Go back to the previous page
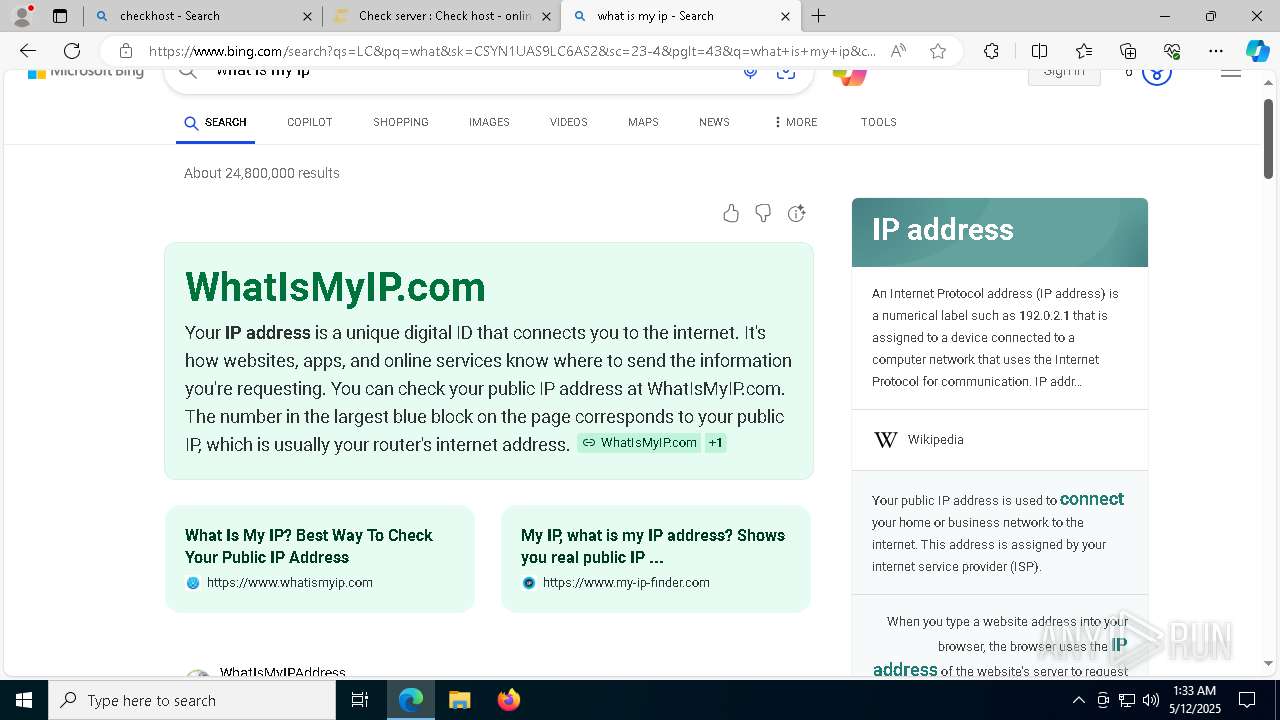The height and width of the screenshot is (720, 1280). pyautogui.click(x=28, y=51)
